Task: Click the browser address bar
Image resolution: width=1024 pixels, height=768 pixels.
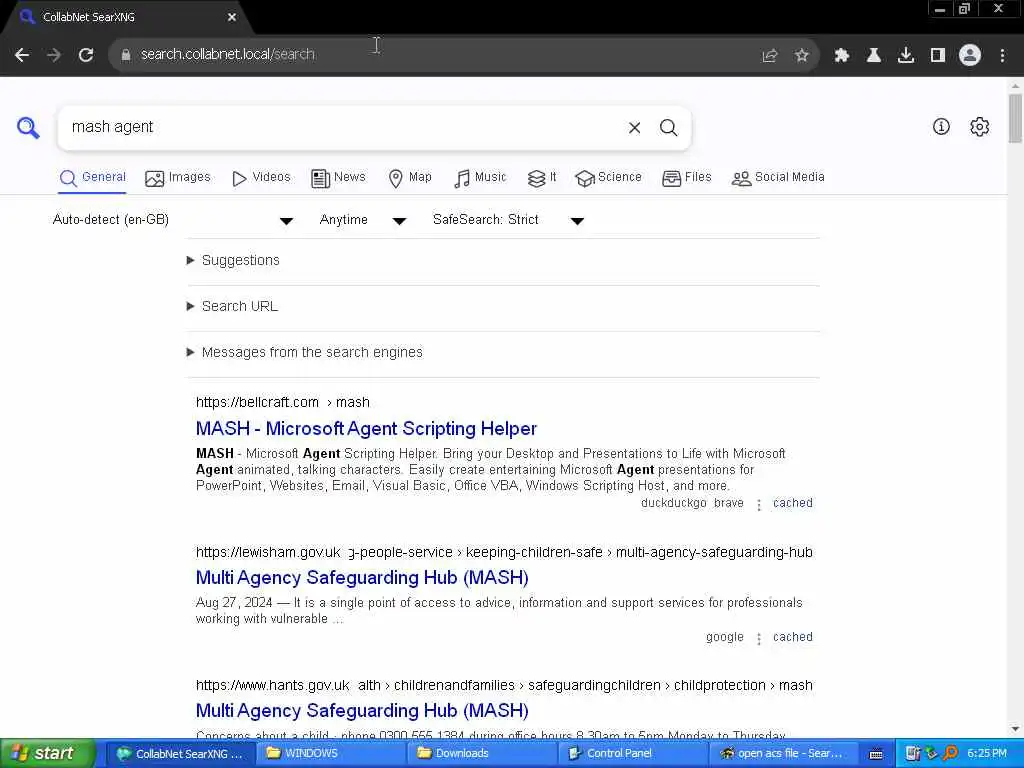Action: click(x=444, y=55)
